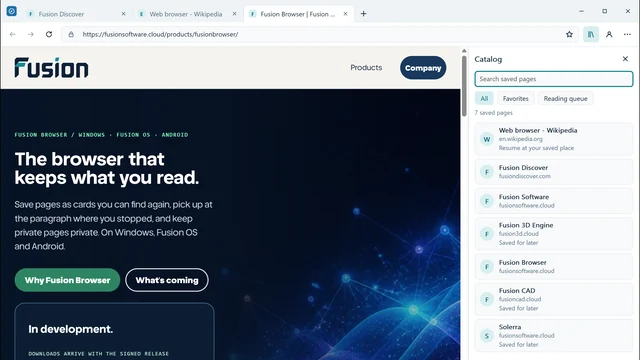The image size is (640, 360).
Task: Click the F avatar of Fusion CAD
Action: (x=487, y=300)
